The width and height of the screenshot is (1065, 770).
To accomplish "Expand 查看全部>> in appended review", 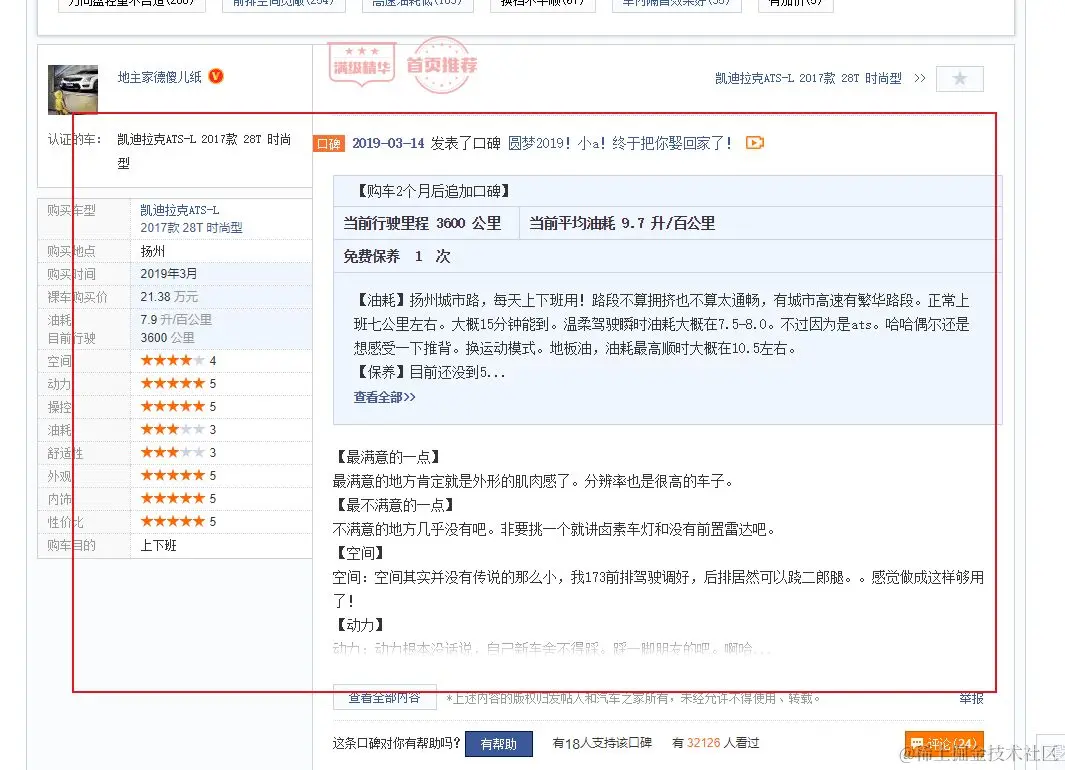I will pyautogui.click(x=384, y=397).
